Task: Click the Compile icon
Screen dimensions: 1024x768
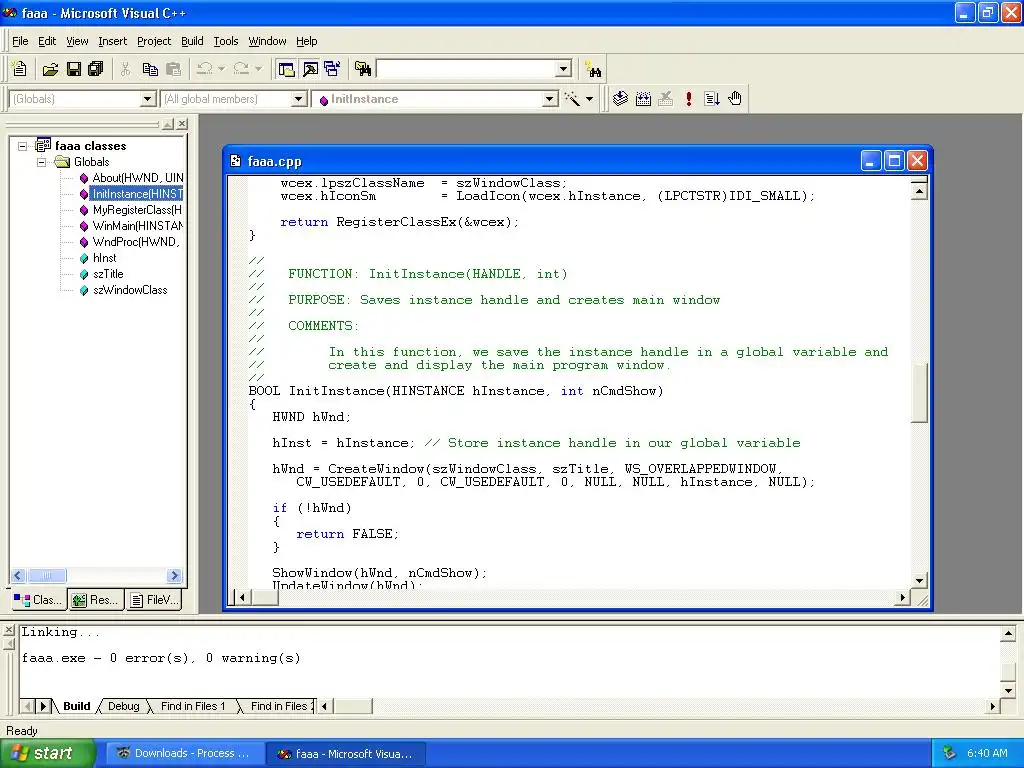Action: coord(620,99)
